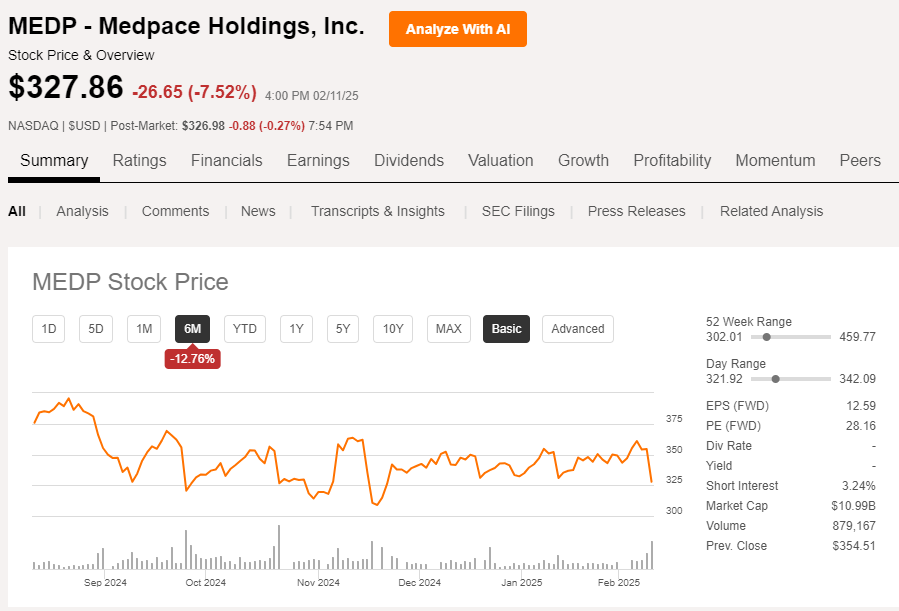Select the 1D chart range

pyautogui.click(x=48, y=328)
